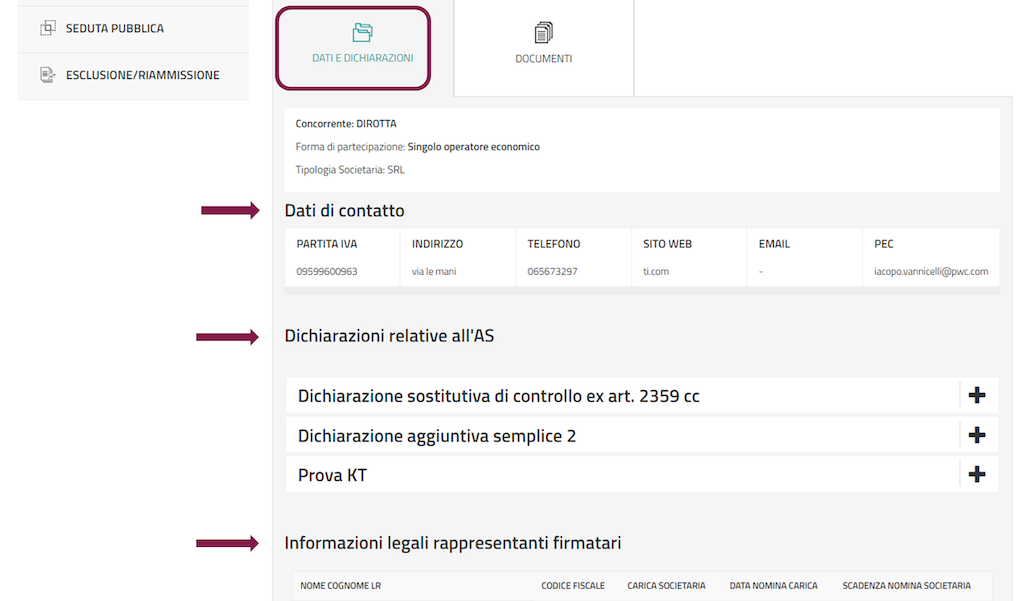The height and width of the screenshot is (601, 1024).
Task: Click the arrow pointing to Dati di contatto
Action: point(230,210)
